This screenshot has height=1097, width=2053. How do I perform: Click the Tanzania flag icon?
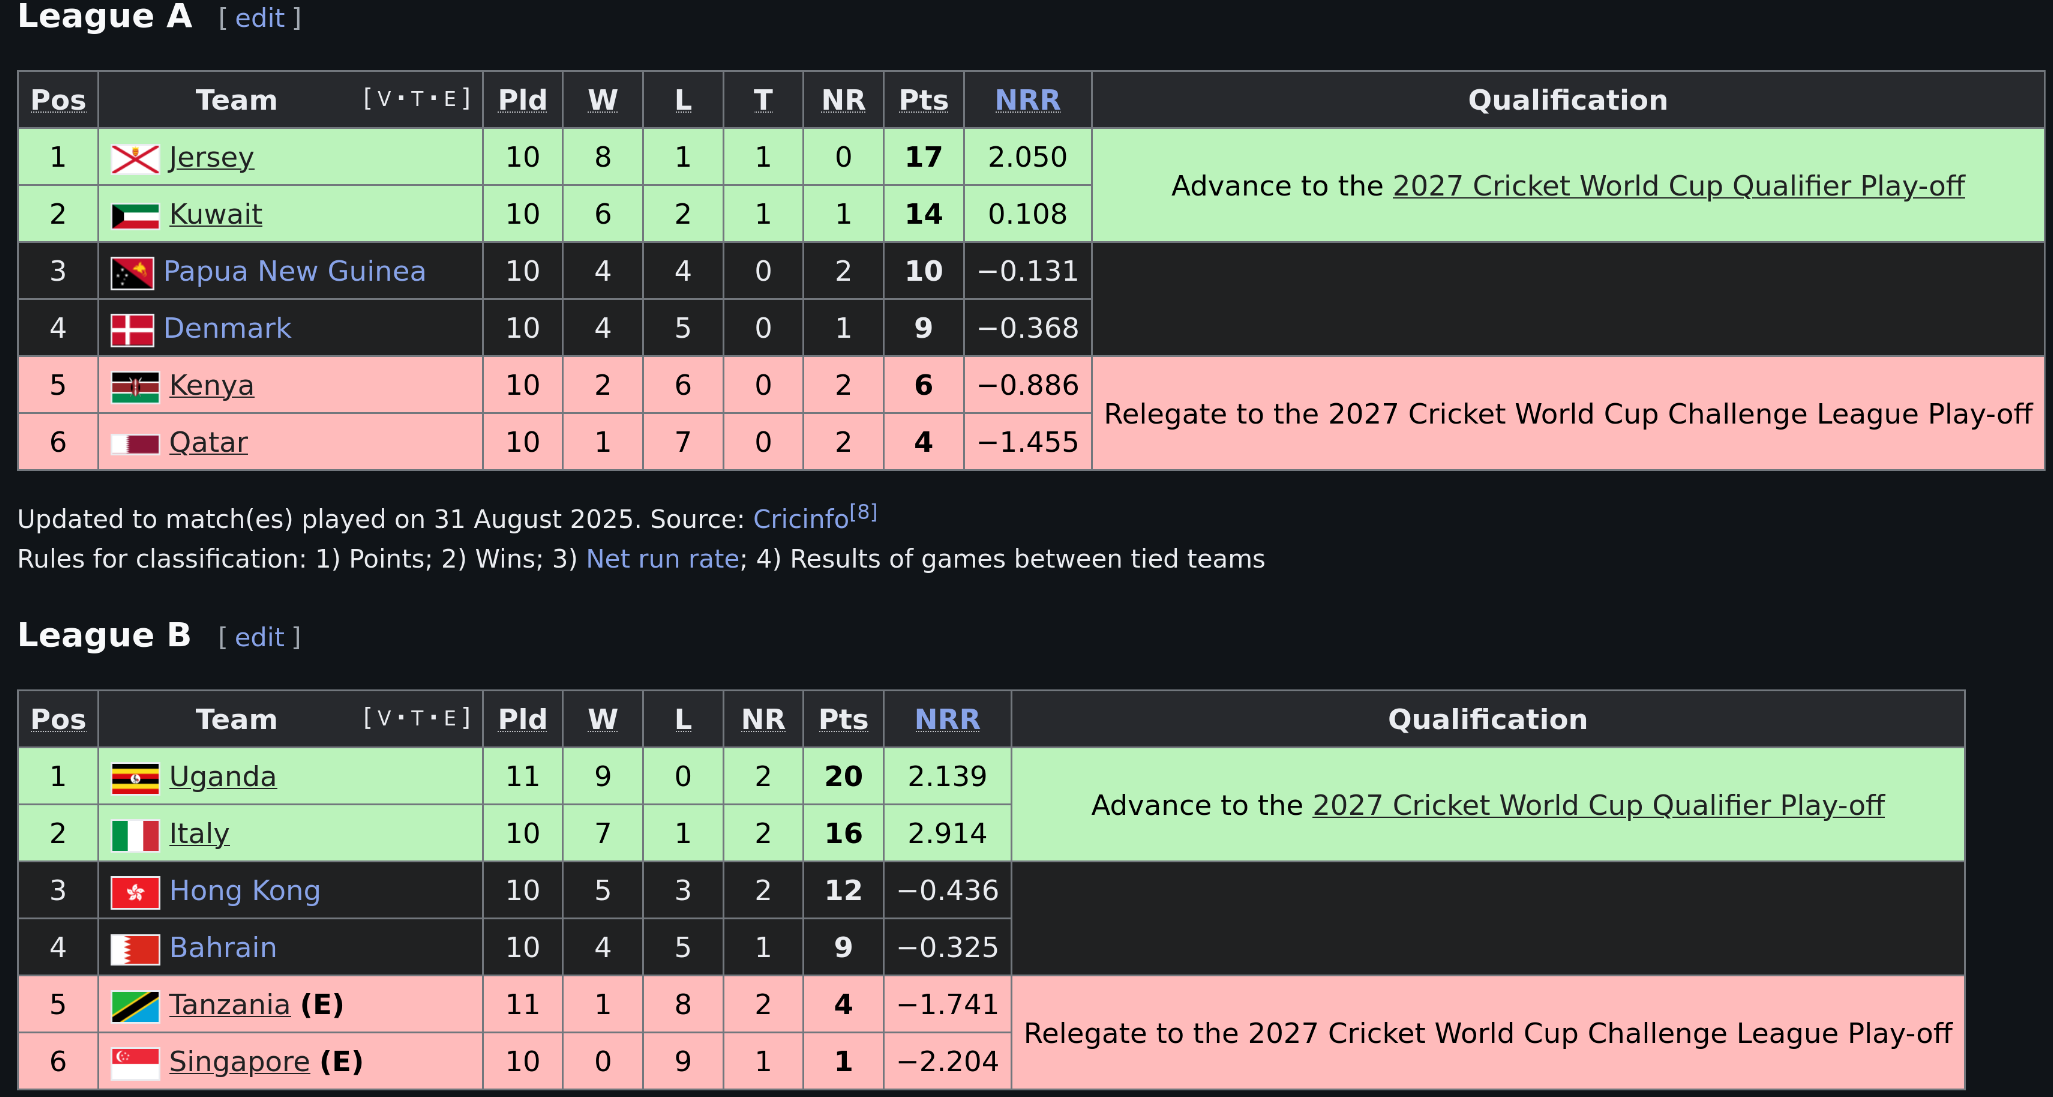coord(135,1006)
